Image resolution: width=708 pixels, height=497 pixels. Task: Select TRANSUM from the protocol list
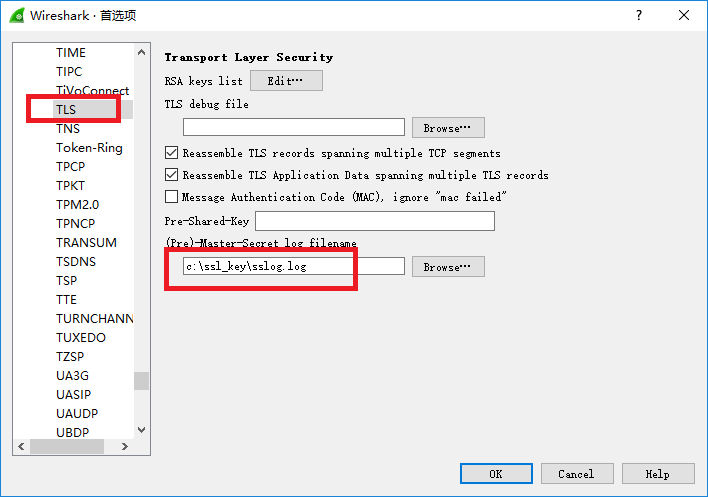point(86,242)
